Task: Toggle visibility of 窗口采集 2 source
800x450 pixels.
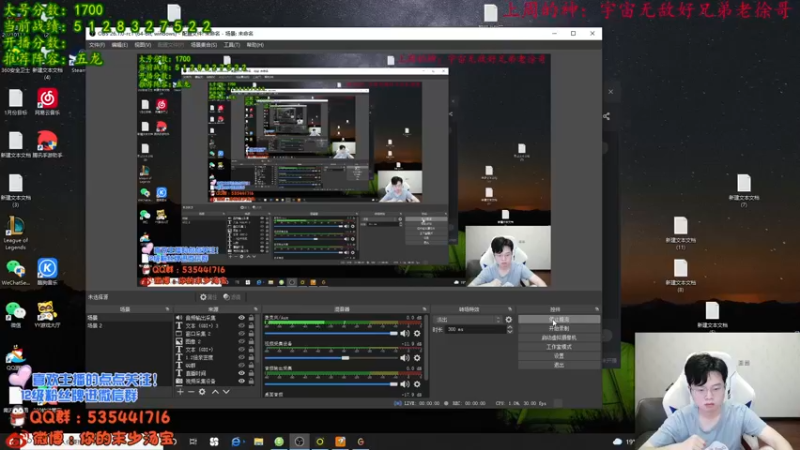Action: 241,334
